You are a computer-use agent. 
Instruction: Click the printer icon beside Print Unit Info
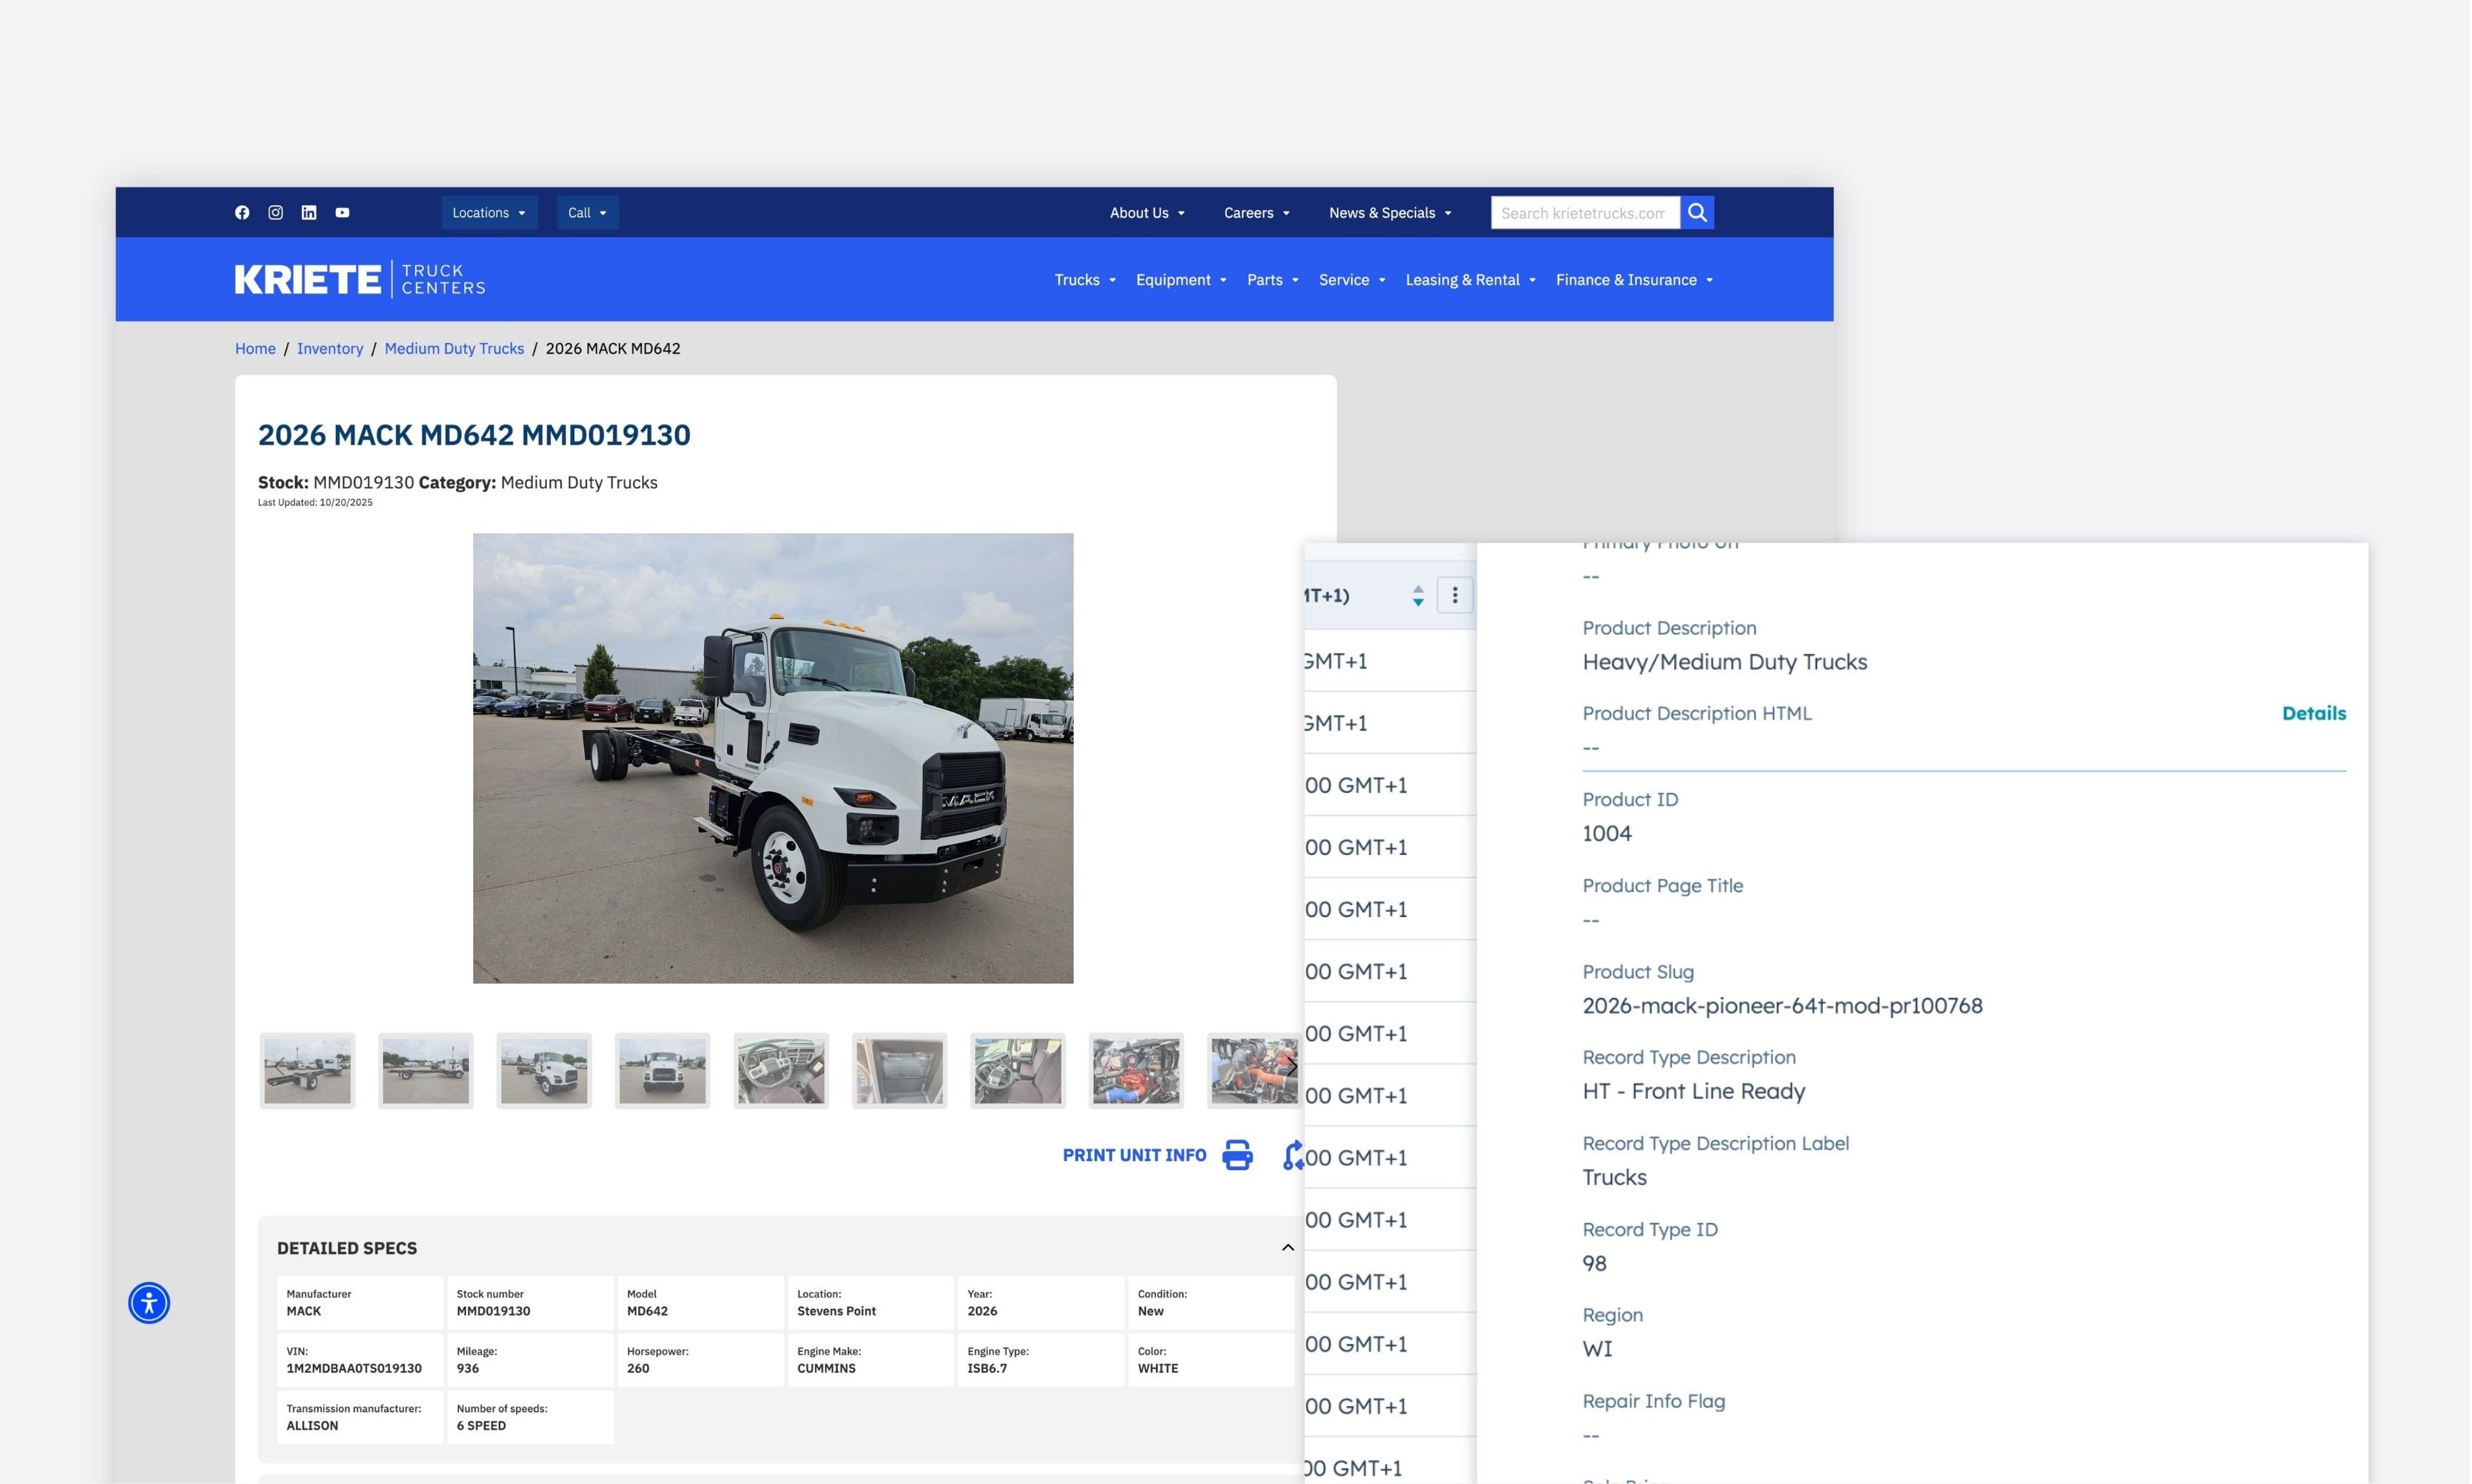(x=1237, y=1155)
